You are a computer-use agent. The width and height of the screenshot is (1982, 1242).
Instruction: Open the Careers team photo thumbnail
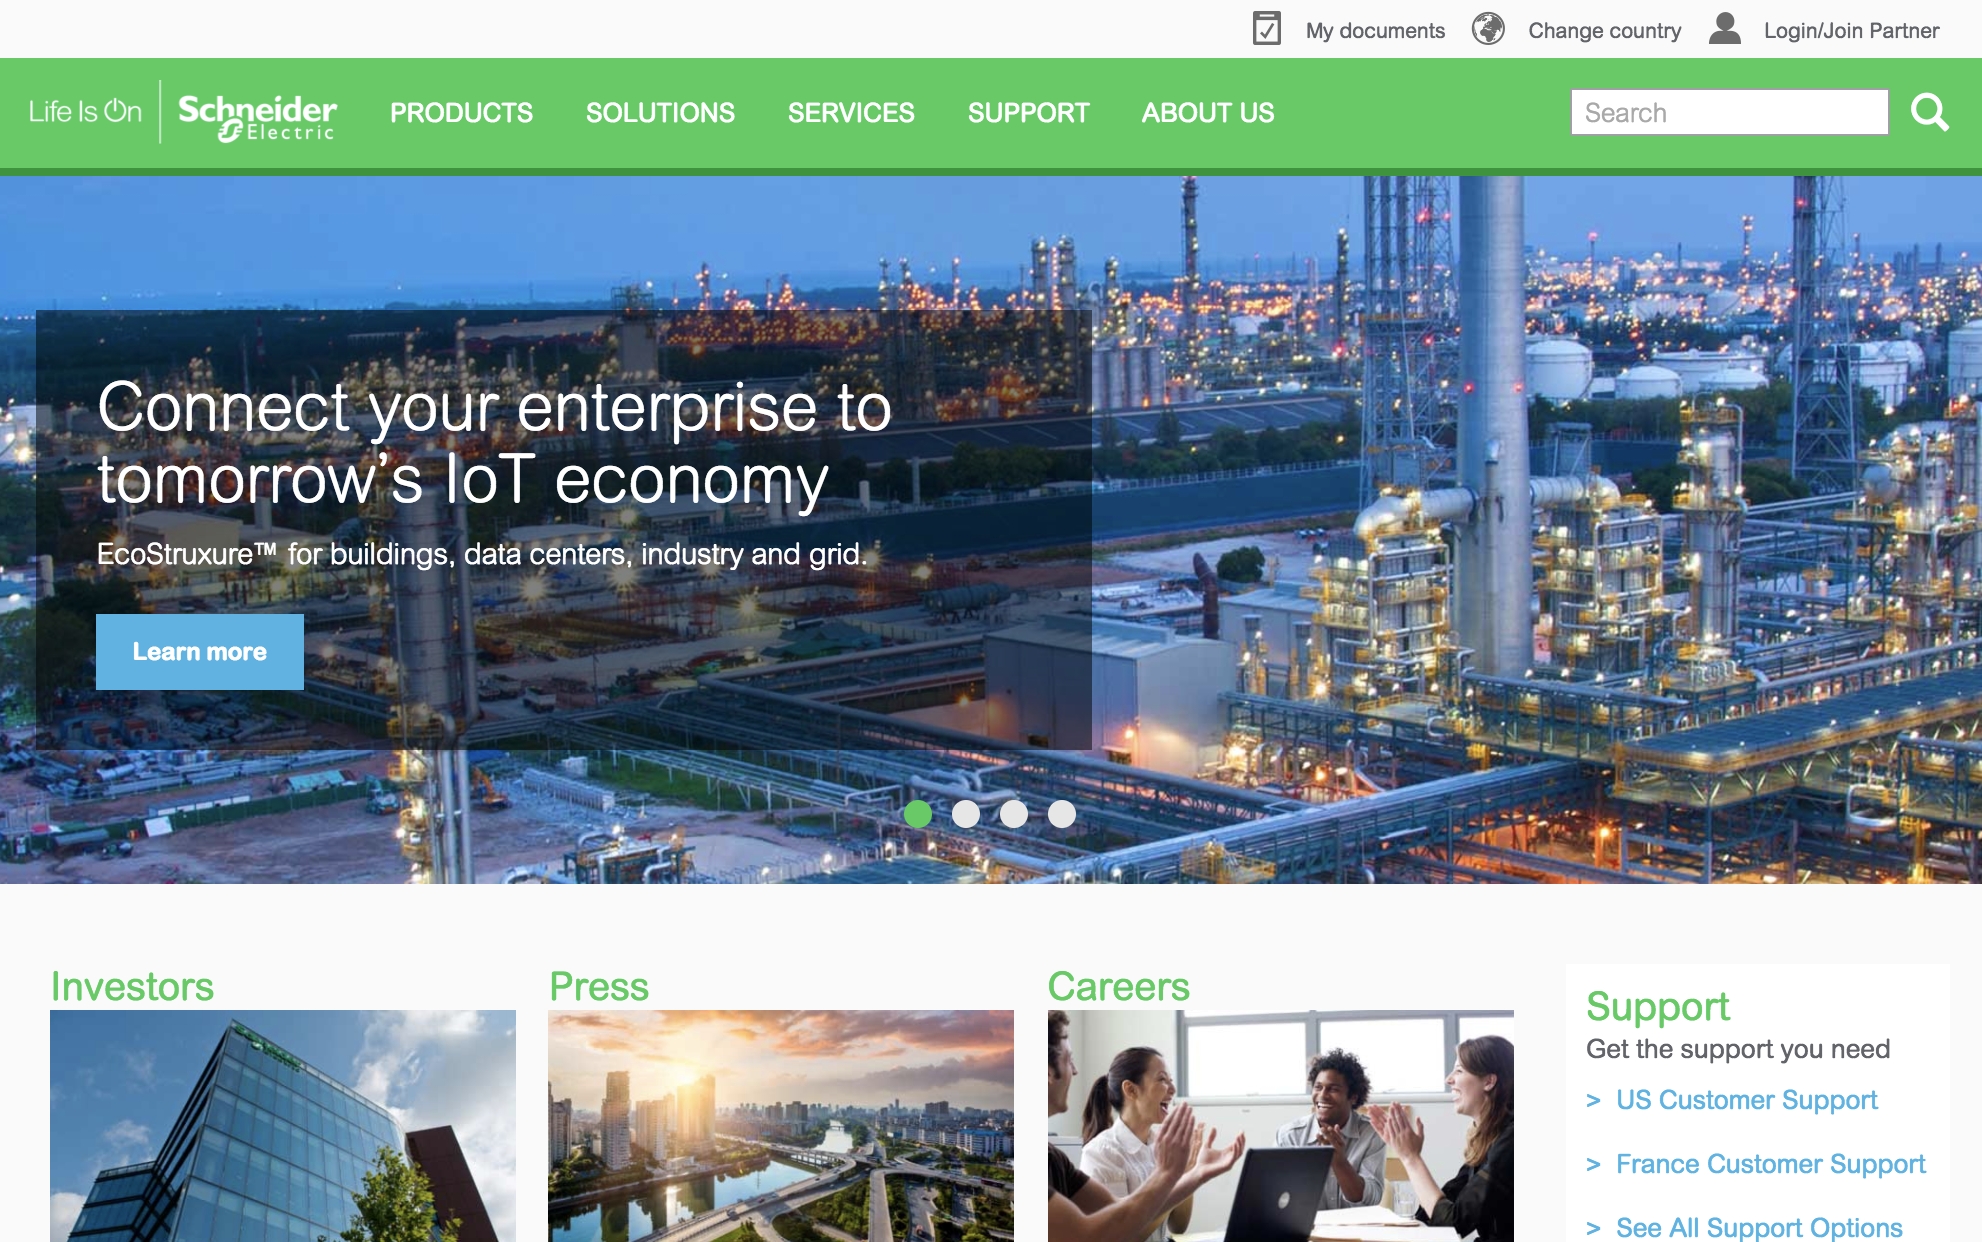click(1280, 1126)
